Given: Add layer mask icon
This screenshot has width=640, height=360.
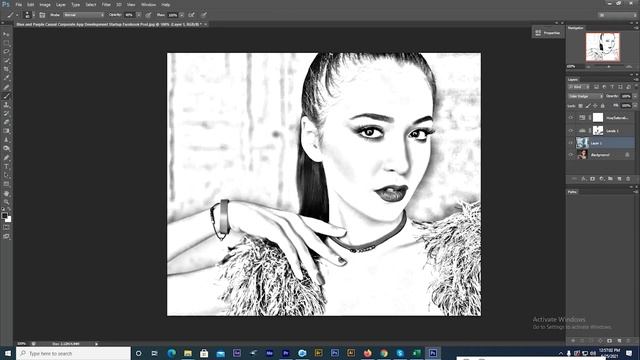Looking at the screenshot, I should click(592, 179).
